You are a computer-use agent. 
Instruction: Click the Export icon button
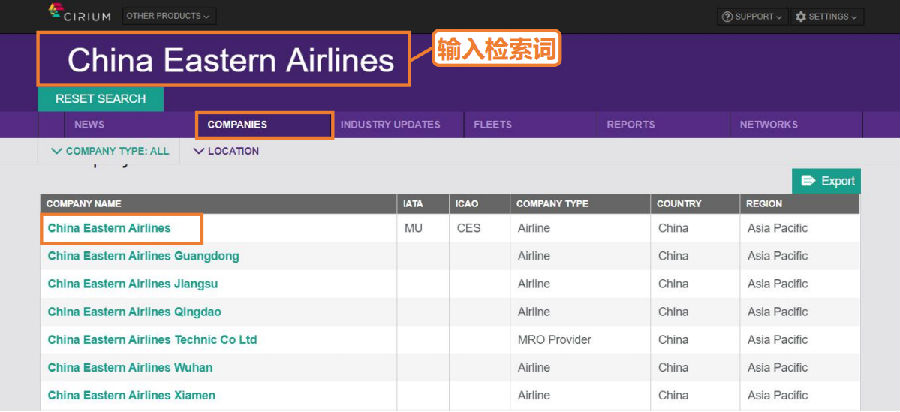(827, 181)
